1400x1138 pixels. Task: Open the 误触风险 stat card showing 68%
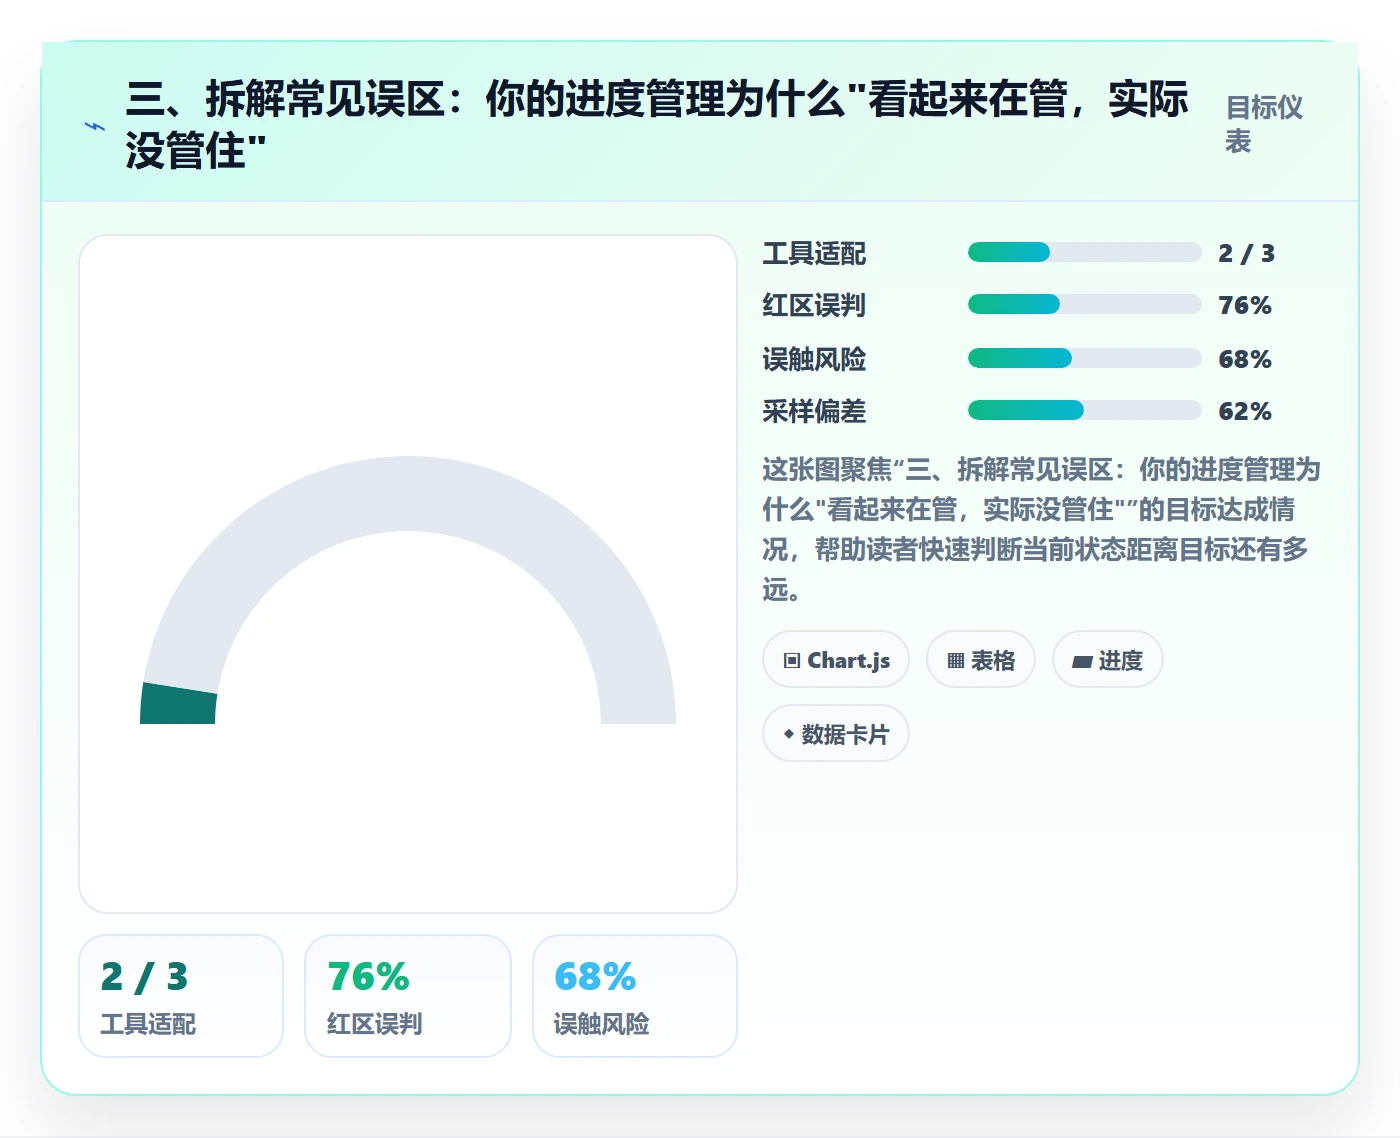[x=635, y=996]
